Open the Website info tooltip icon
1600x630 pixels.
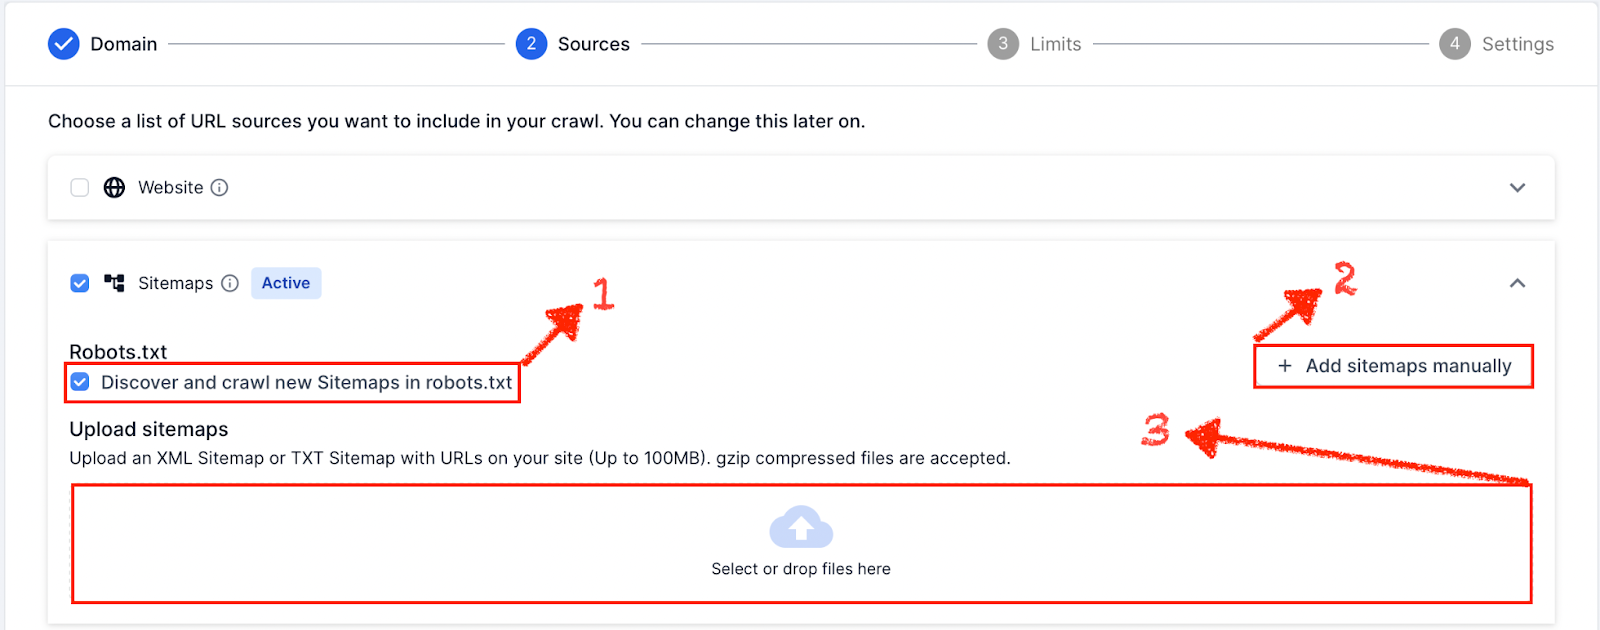tap(220, 187)
